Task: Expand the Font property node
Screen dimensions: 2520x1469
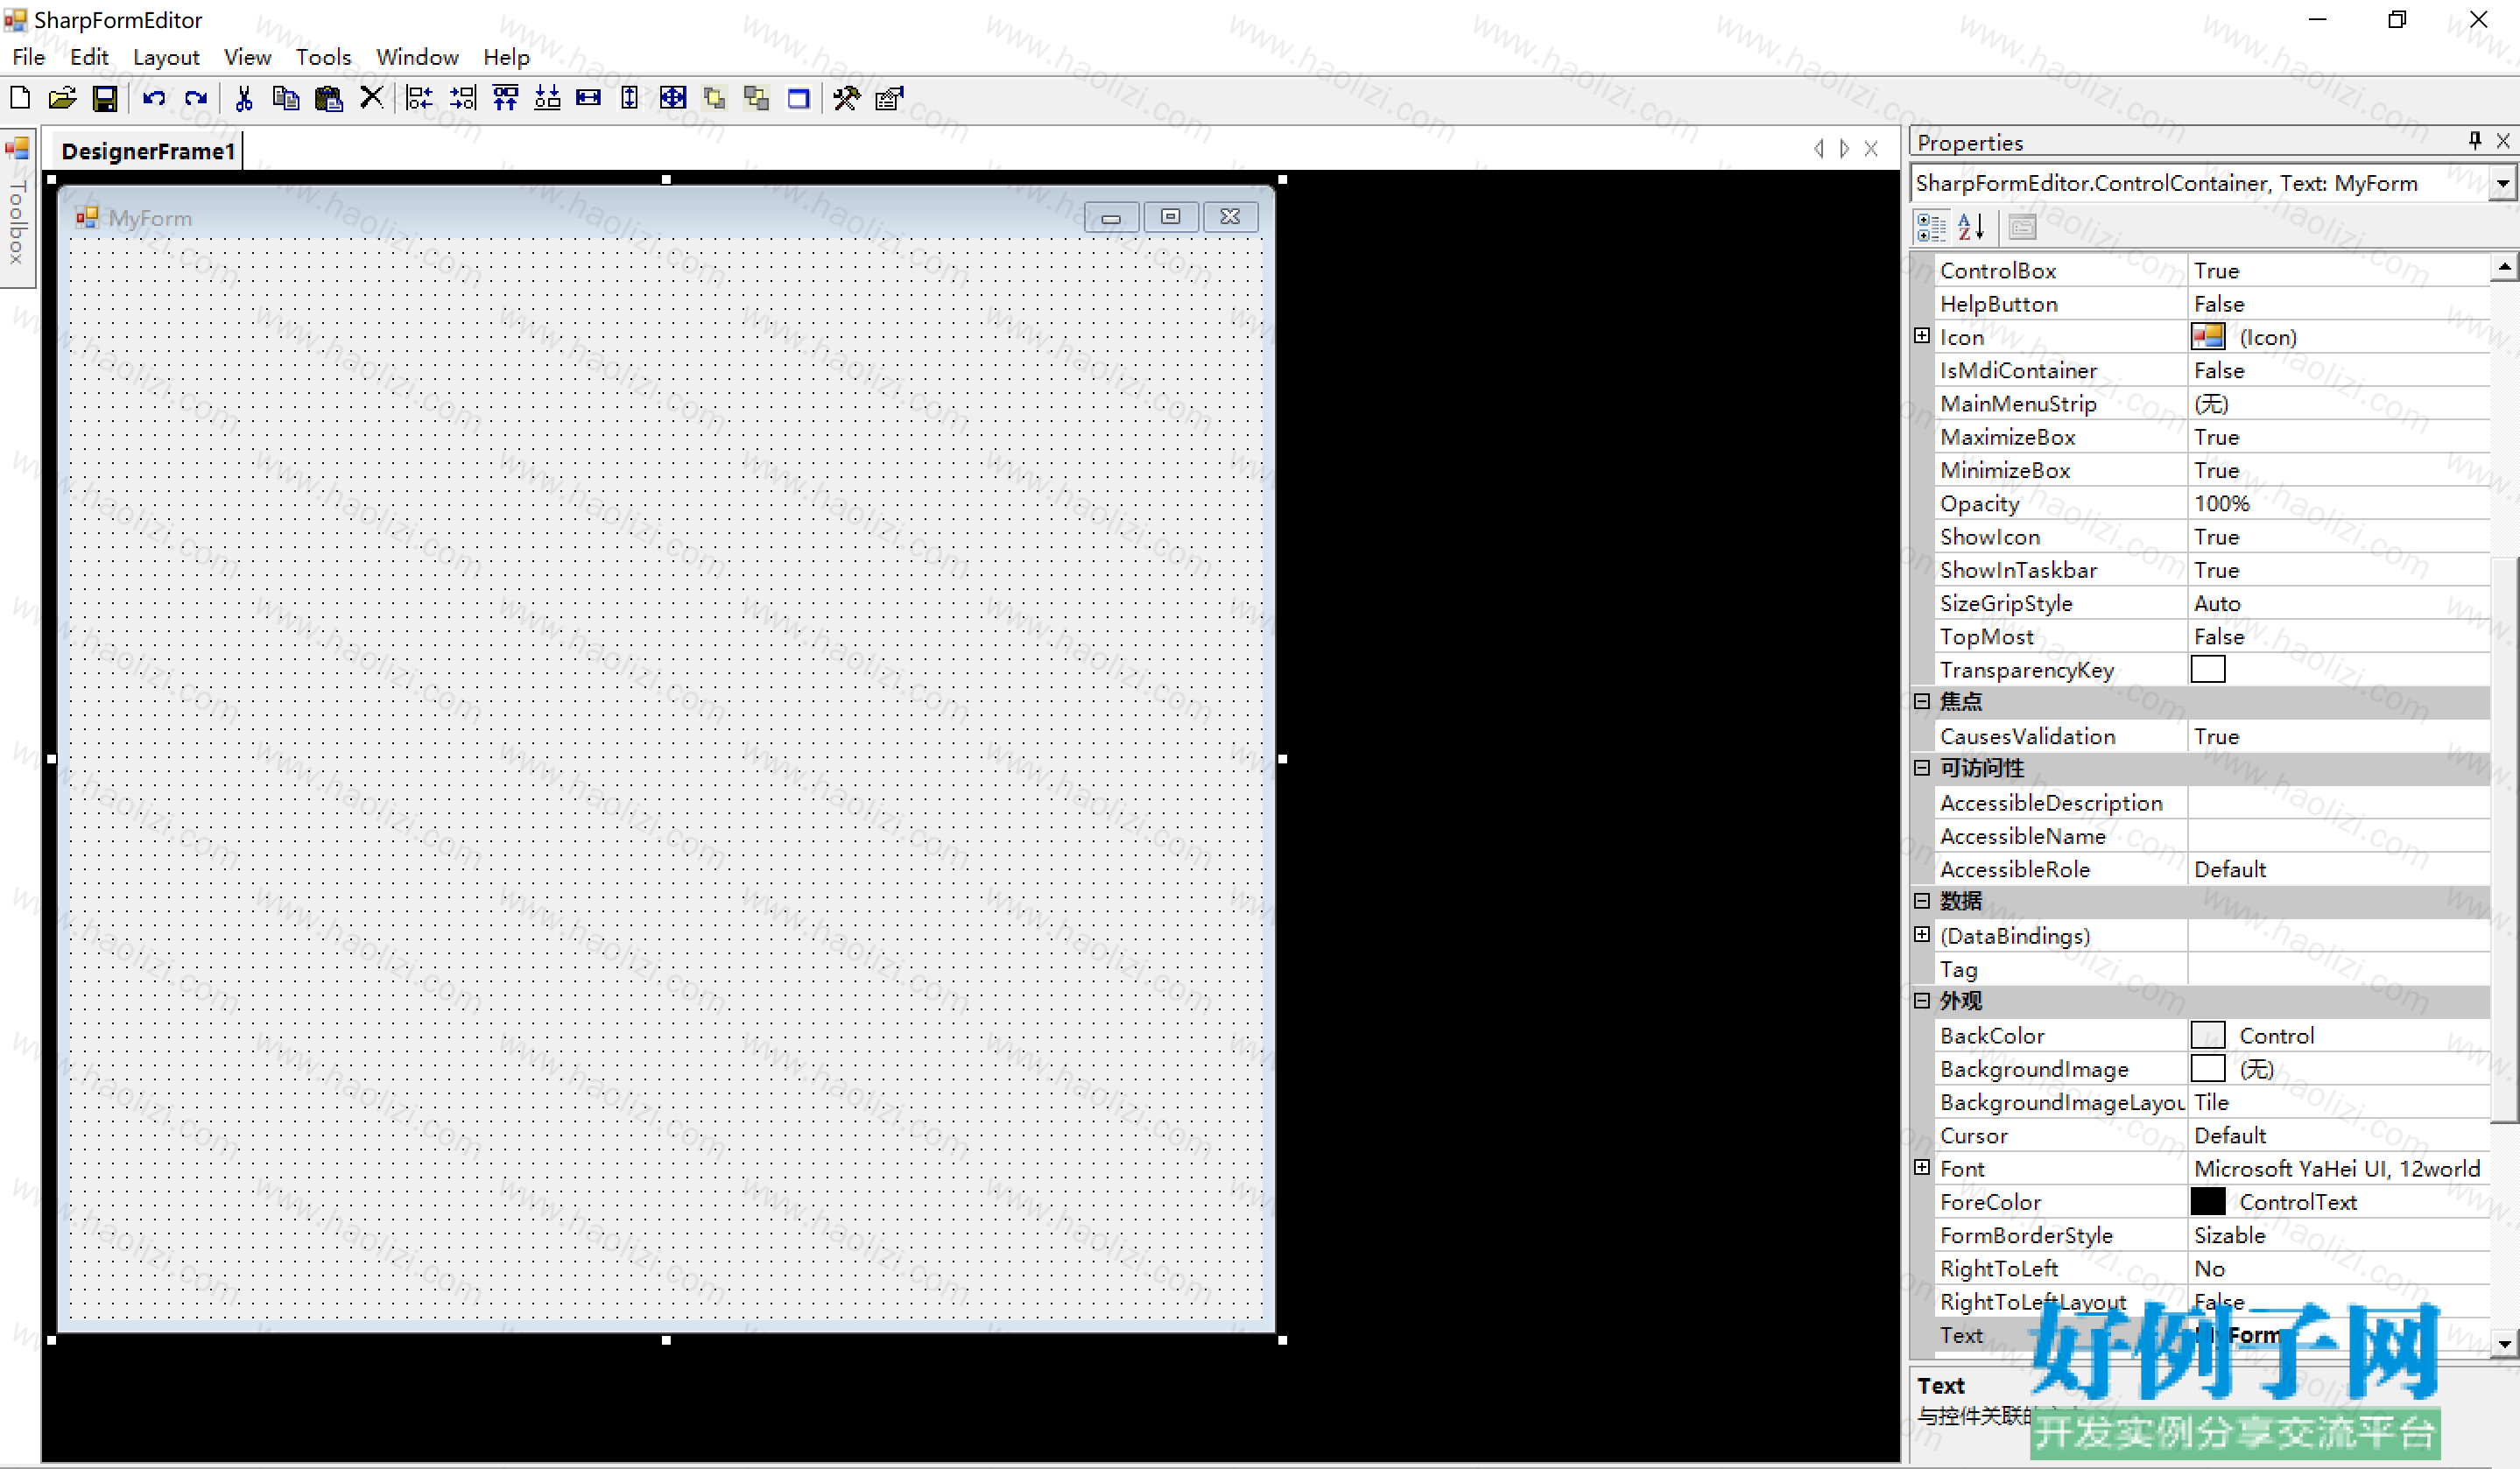Action: [1922, 1167]
